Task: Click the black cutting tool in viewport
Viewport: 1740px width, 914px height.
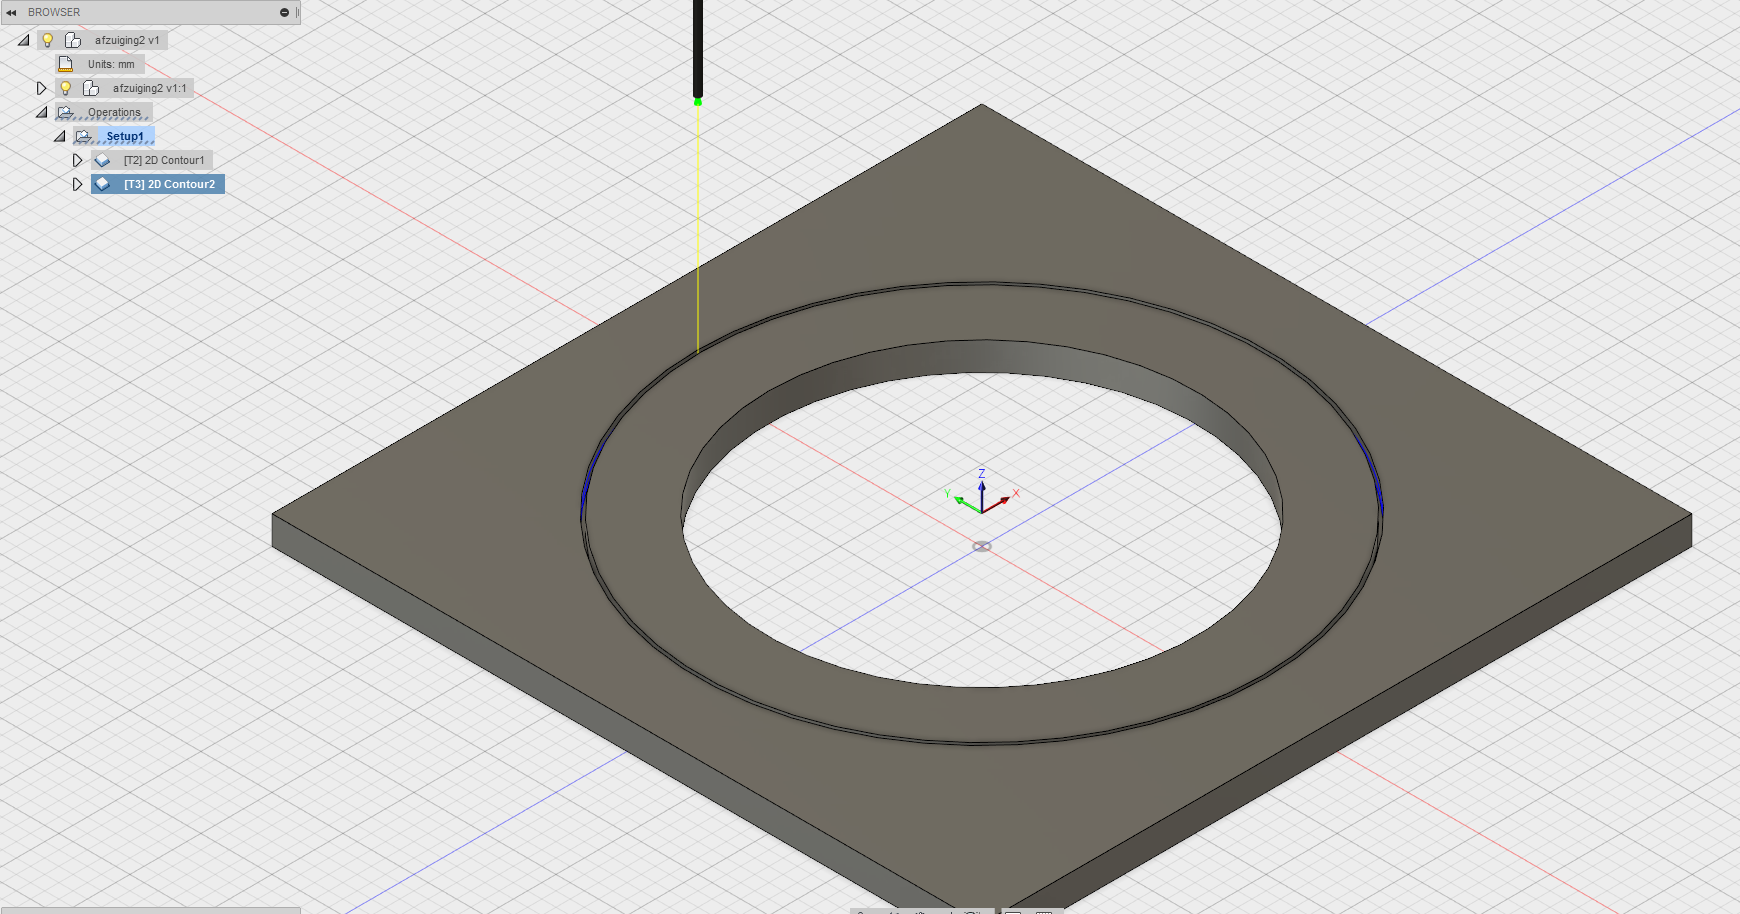Action: click(697, 49)
